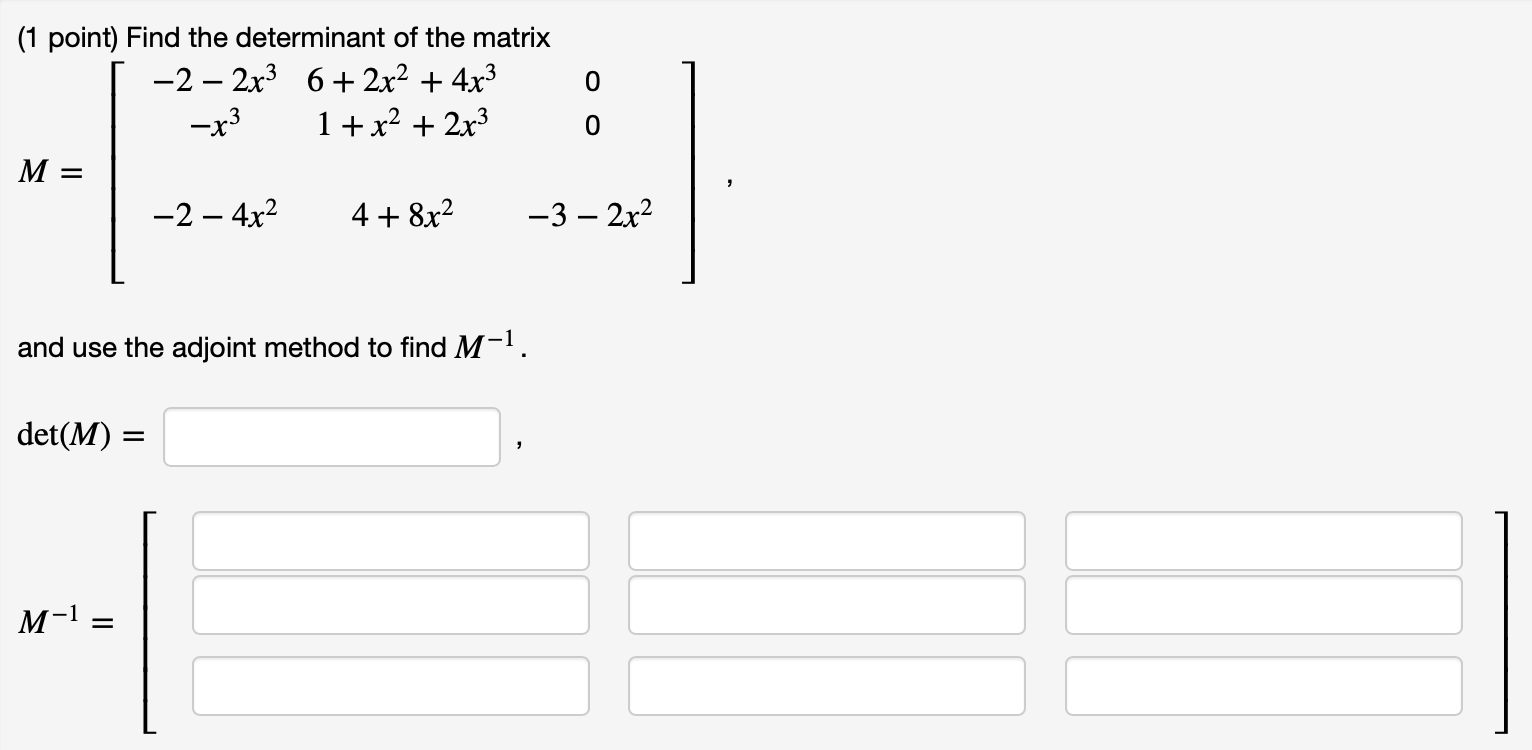Click the center entry box of M⁻¹
Viewport: 1532px width, 750px height.
click(x=827, y=604)
